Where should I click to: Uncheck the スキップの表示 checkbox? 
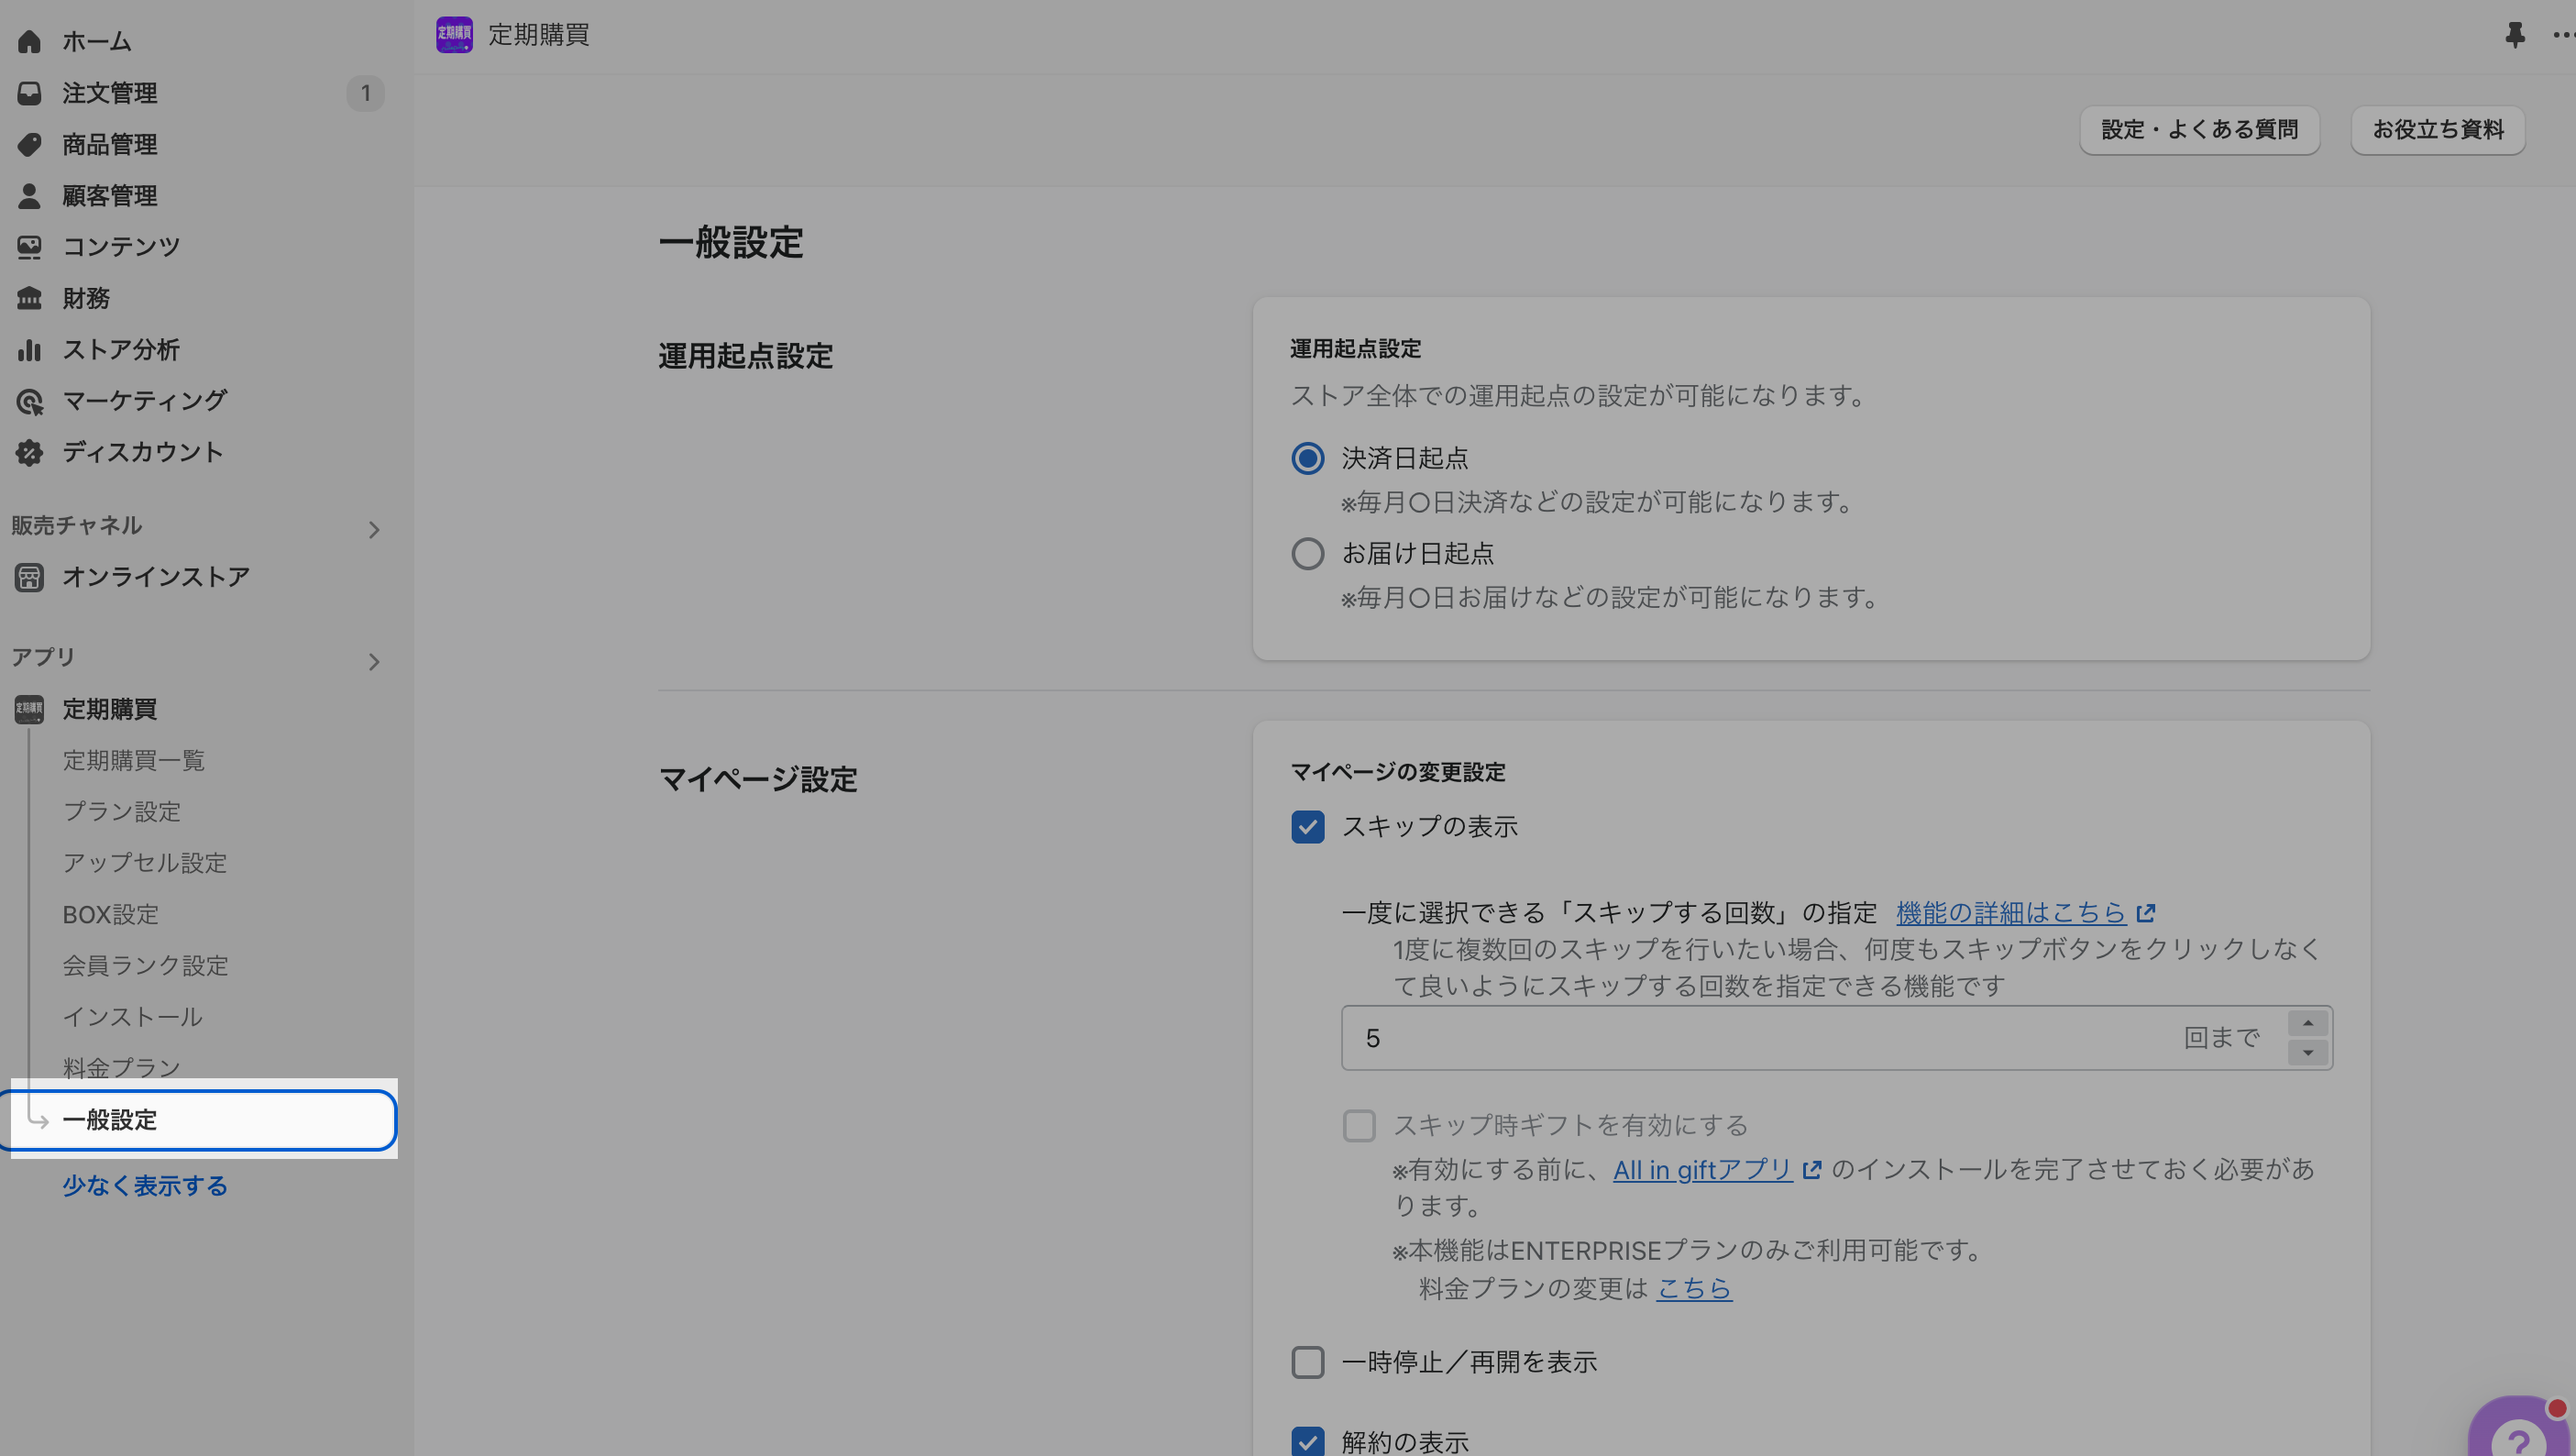point(1307,827)
